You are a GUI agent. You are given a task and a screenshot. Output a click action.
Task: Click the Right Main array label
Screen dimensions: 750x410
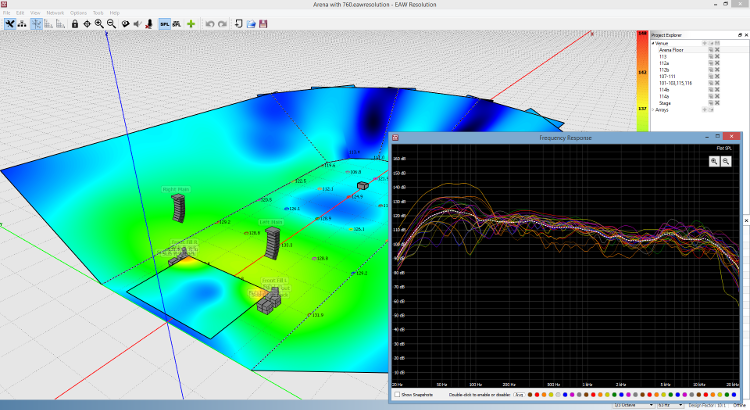click(x=176, y=189)
